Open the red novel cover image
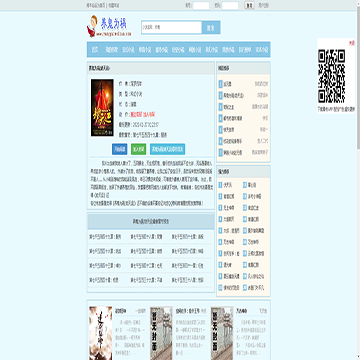 [102, 107]
